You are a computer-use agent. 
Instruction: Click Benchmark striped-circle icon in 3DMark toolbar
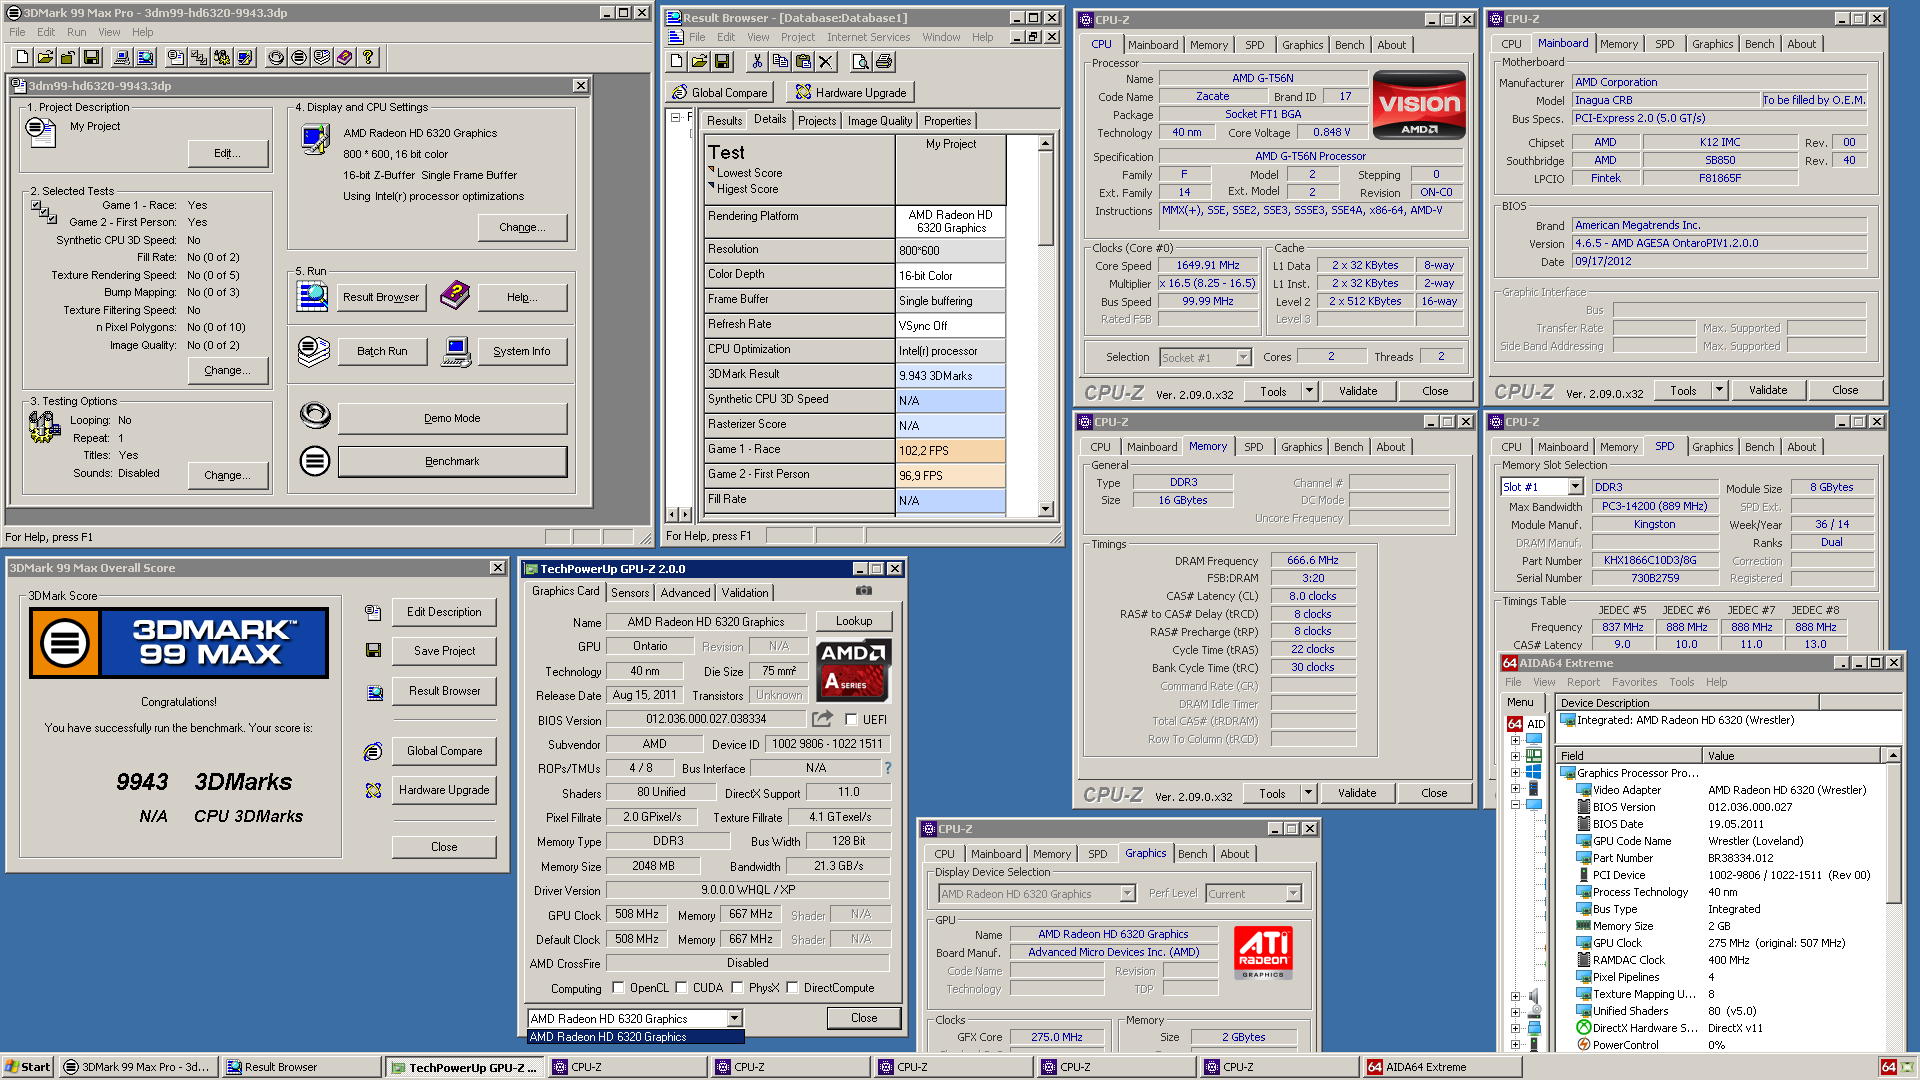pyautogui.click(x=299, y=57)
